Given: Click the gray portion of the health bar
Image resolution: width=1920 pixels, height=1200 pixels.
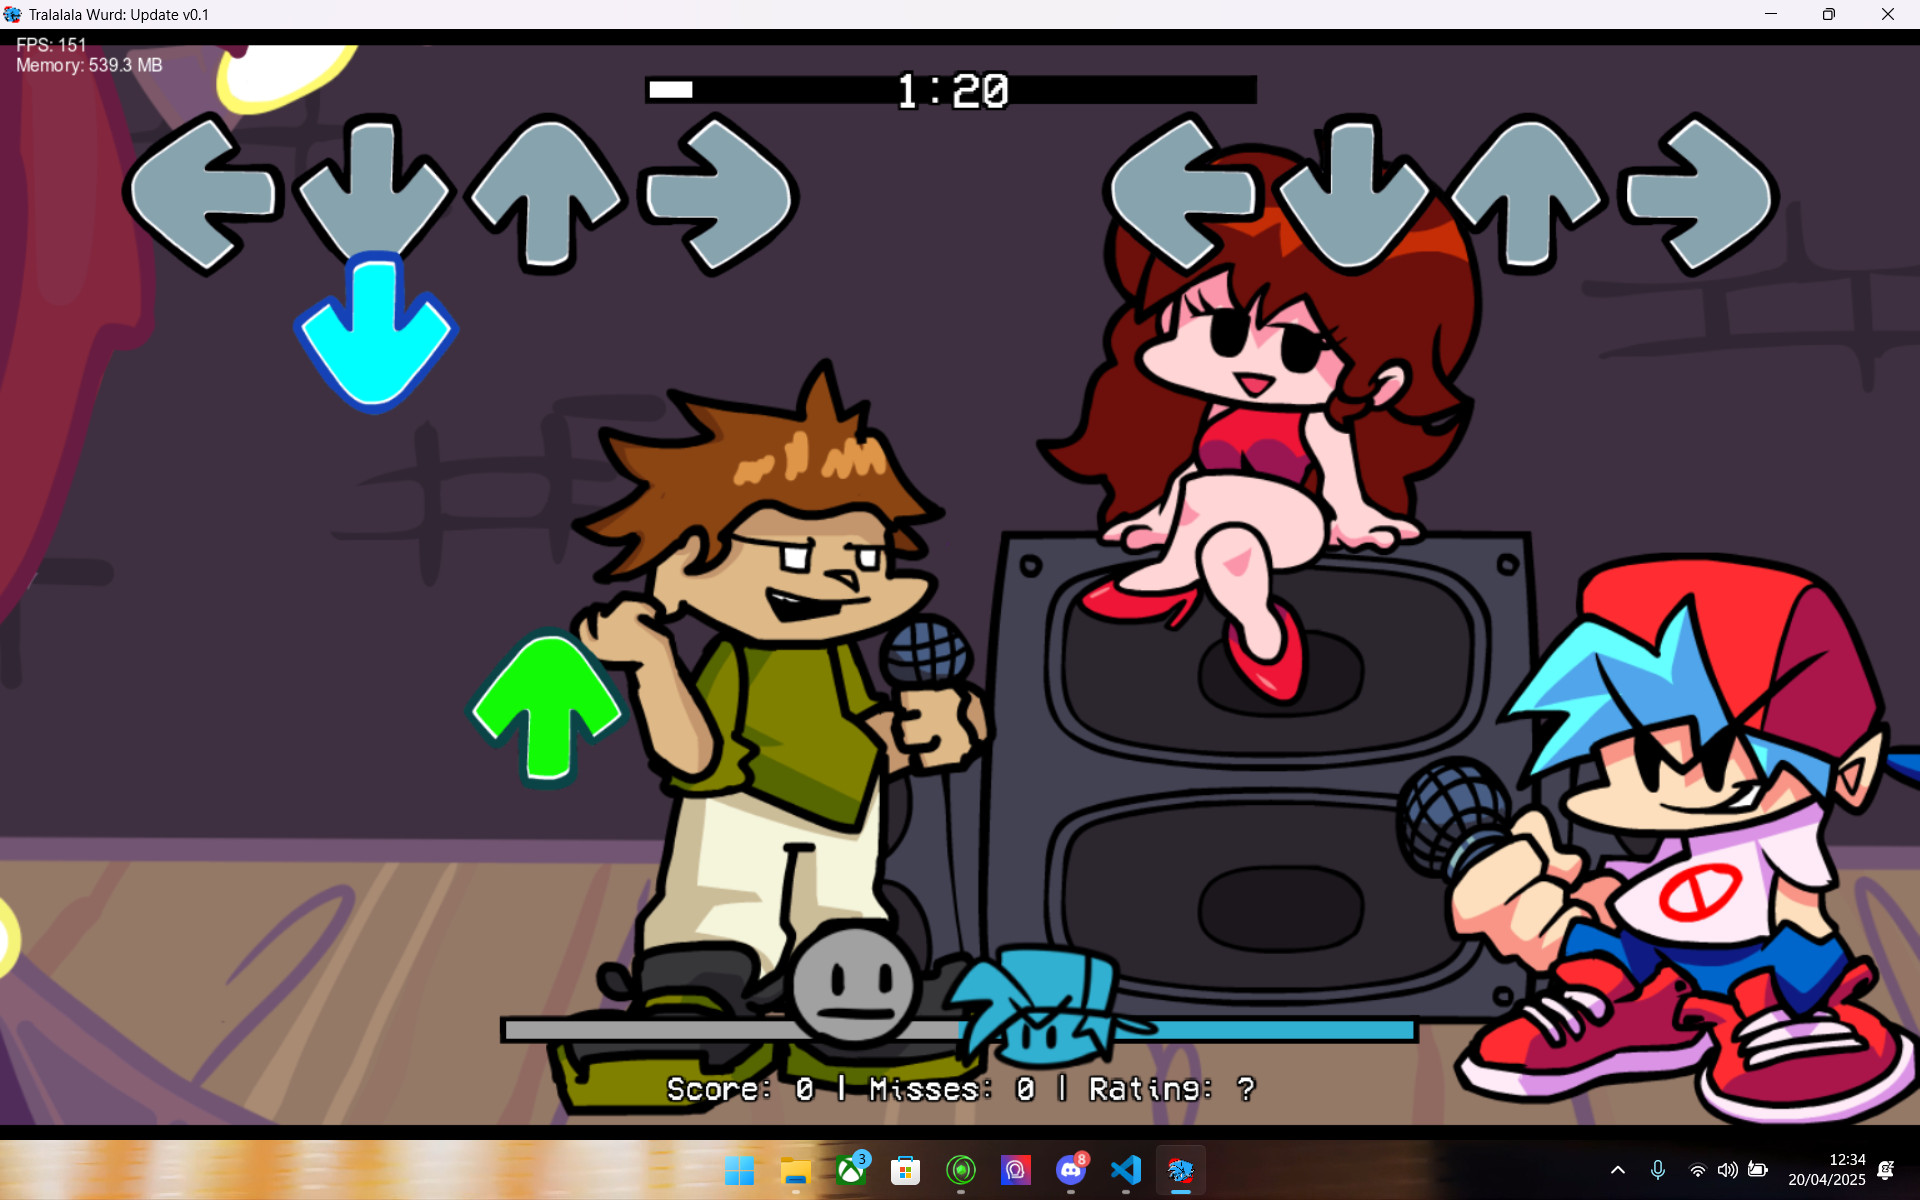Looking at the screenshot, I should click(x=732, y=1030).
